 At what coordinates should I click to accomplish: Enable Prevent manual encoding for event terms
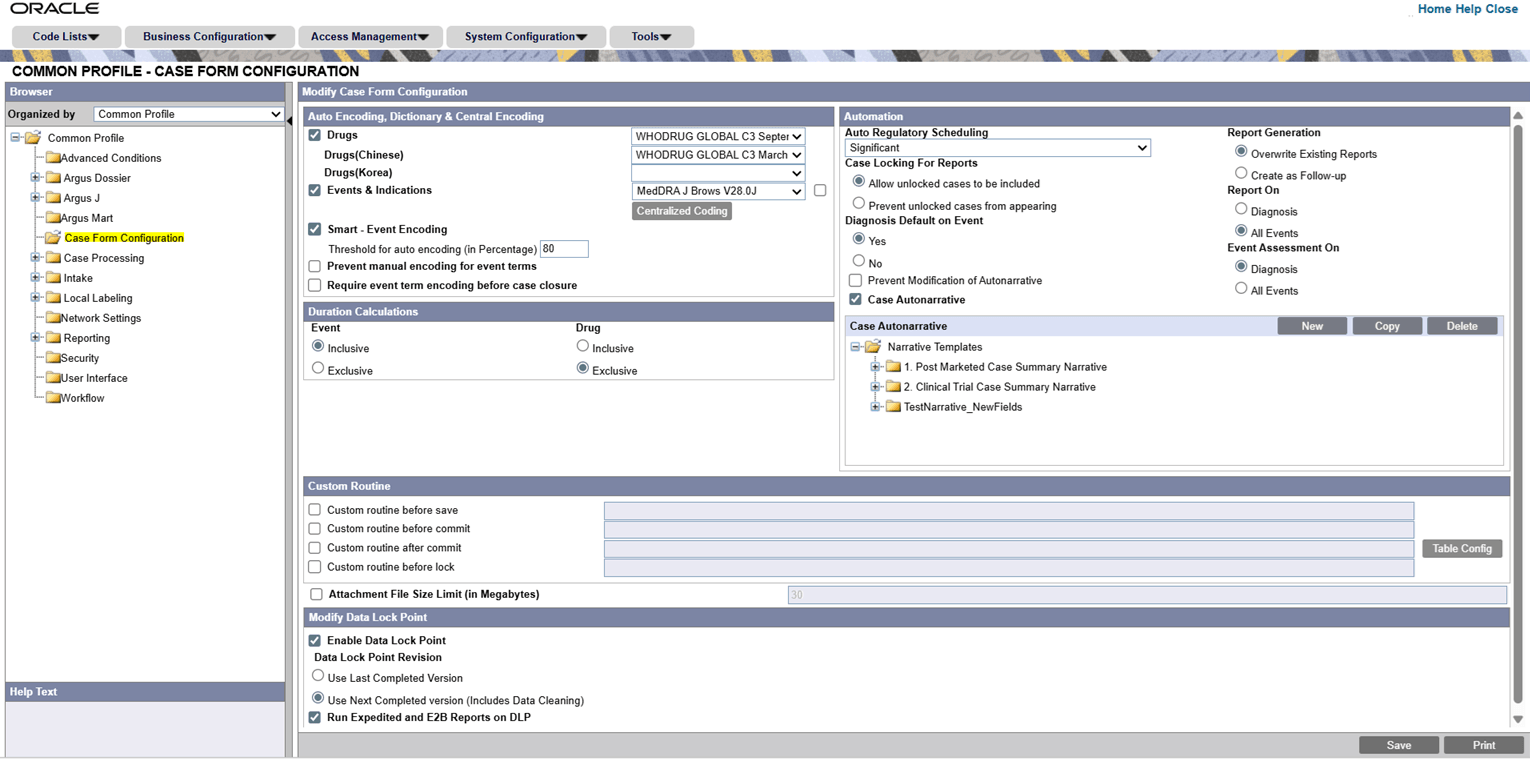point(314,266)
